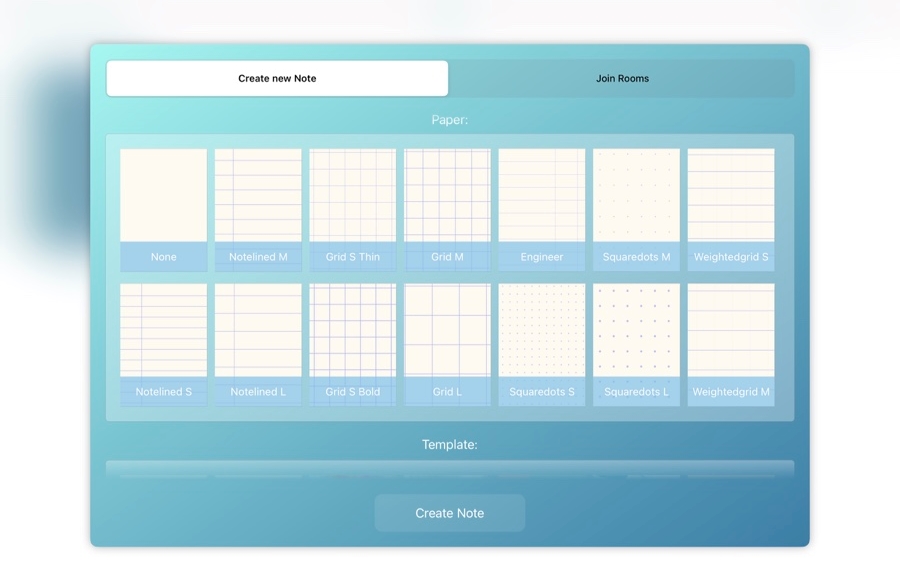Pick the Weightedgrid M paper
Screen dimensions: 900x562
pos(731,344)
